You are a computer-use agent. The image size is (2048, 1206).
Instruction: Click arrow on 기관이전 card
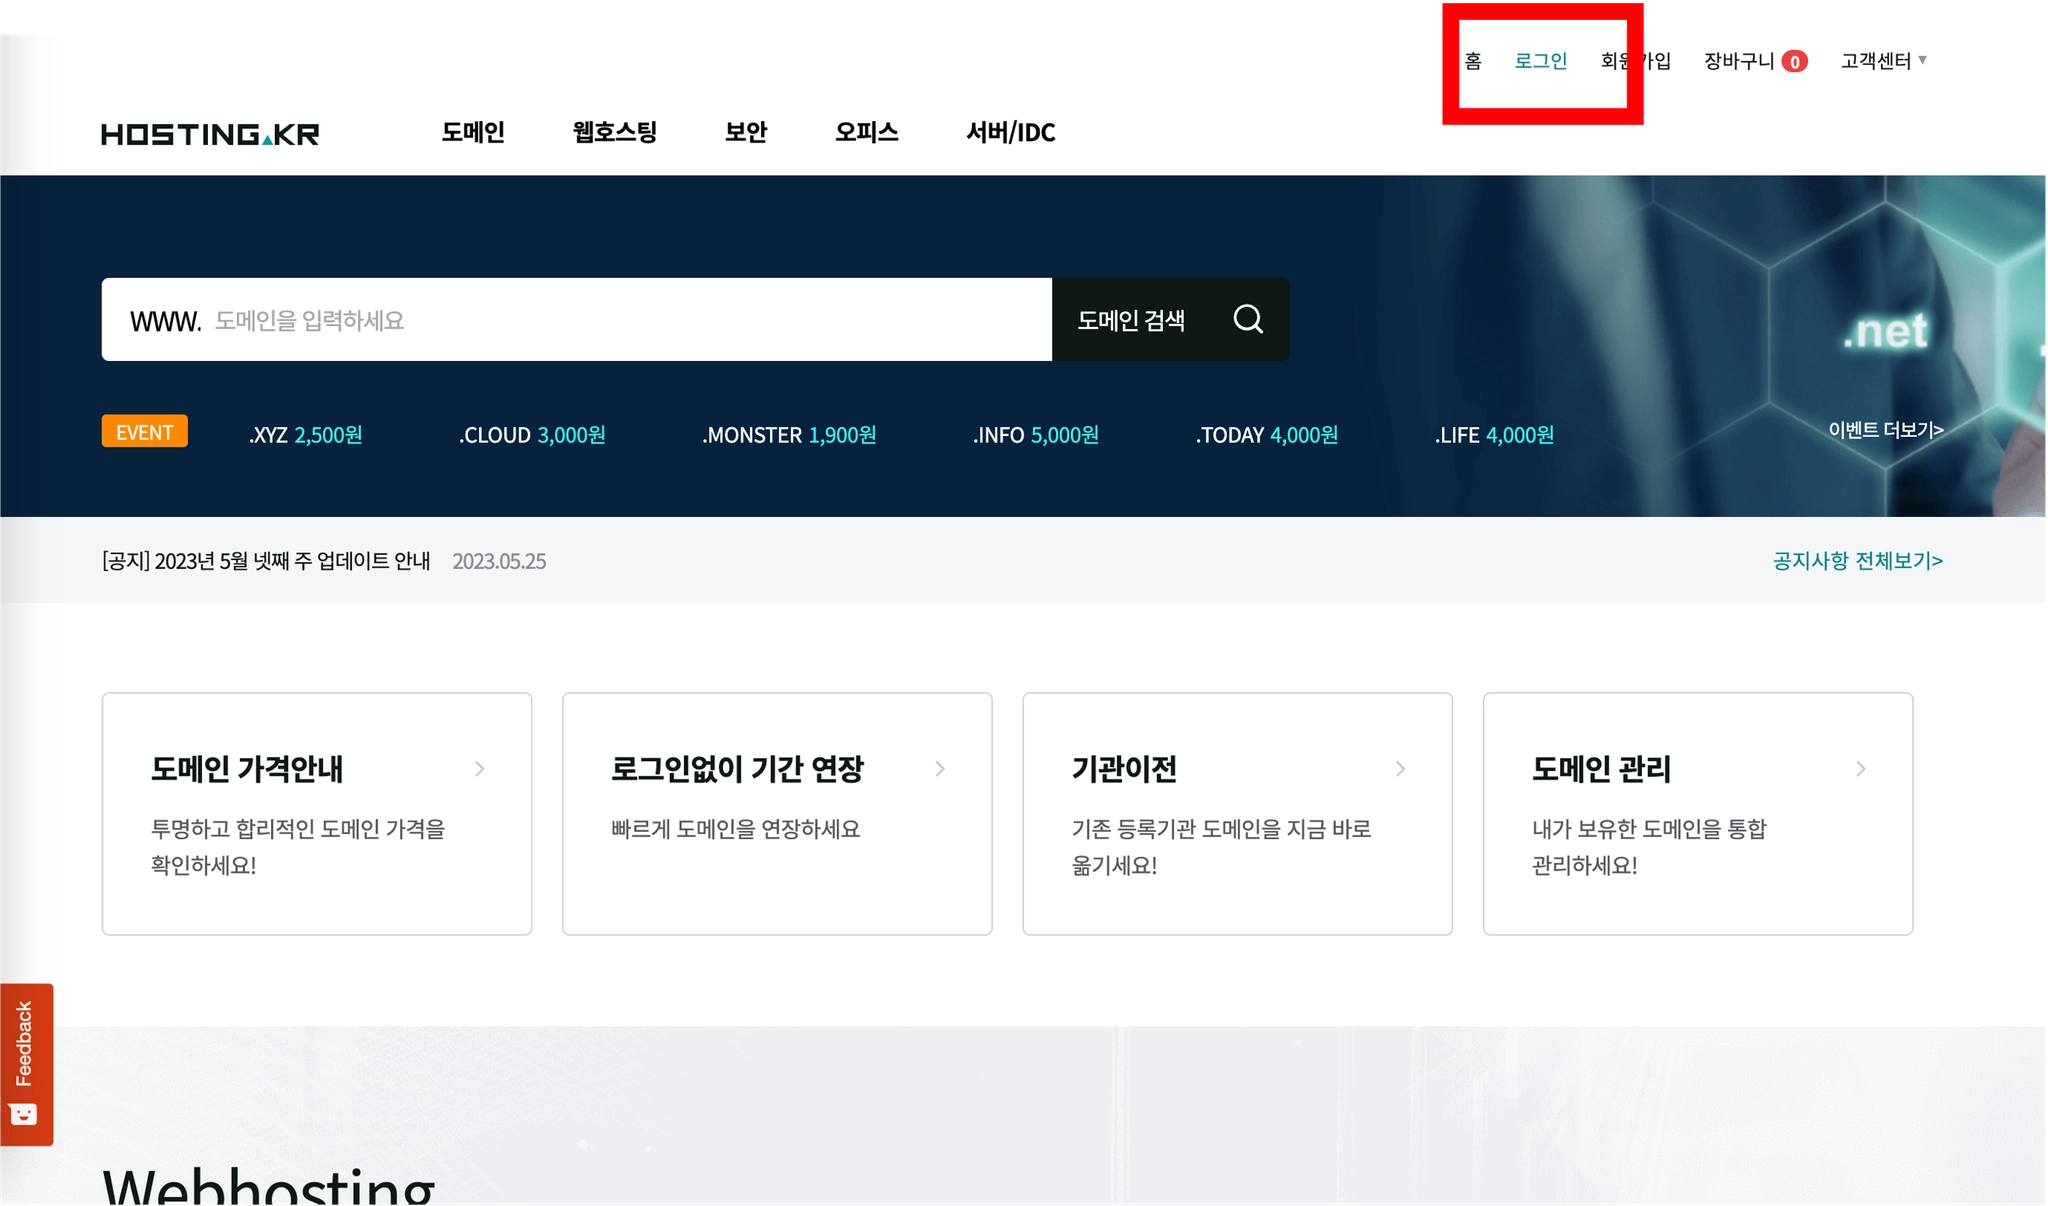(x=1400, y=768)
